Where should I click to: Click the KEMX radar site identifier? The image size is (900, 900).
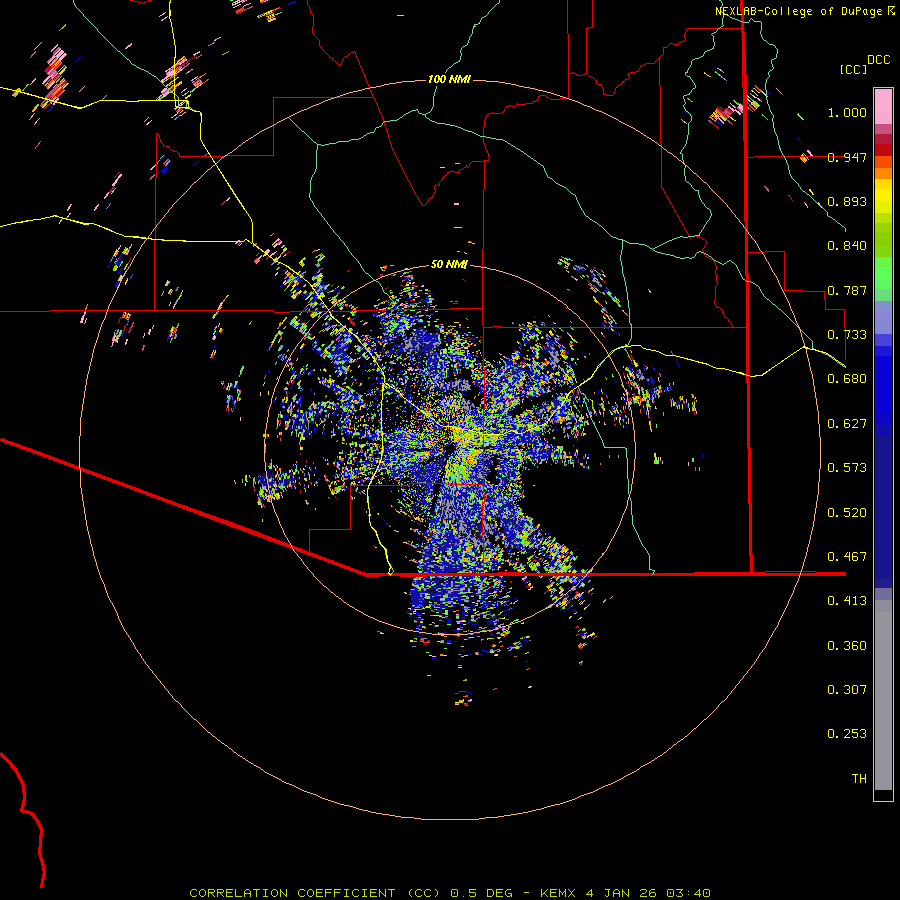pyautogui.click(x=559, y=893)
